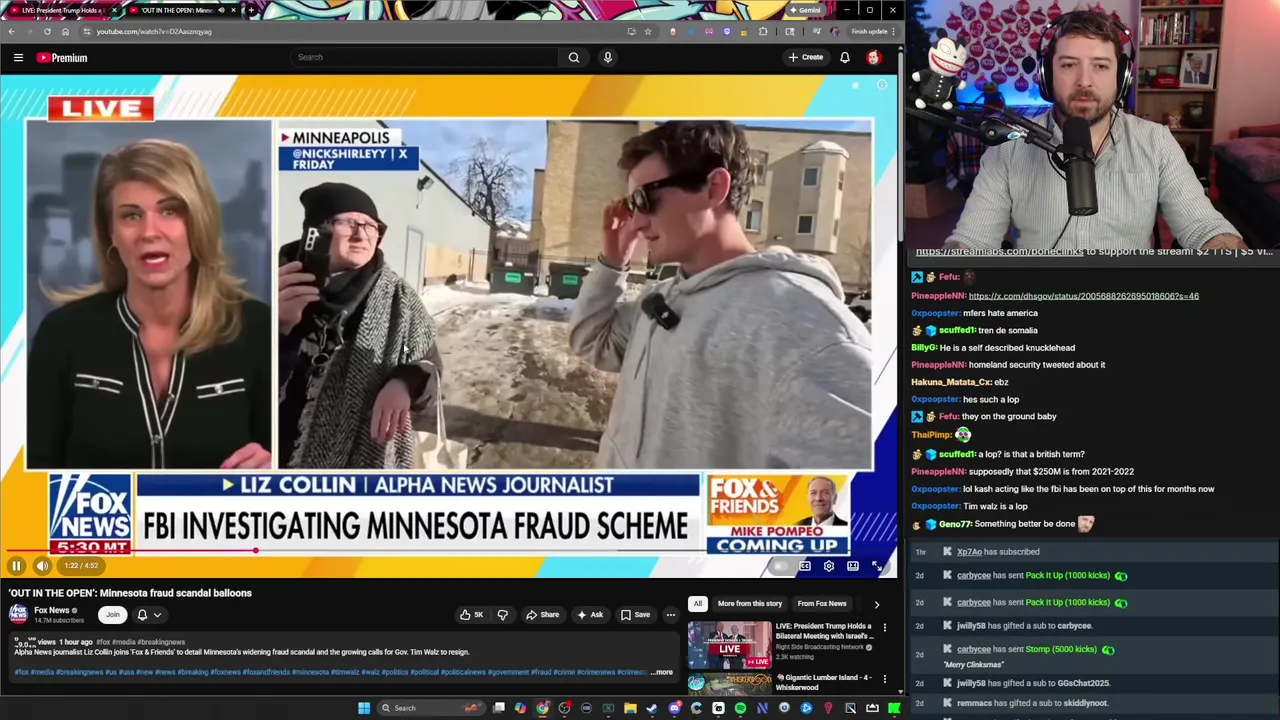This screenshot has height=720, width=1280.
Task: Enter full screen mode
Action: pyautogui.click(x=877, y=566)
